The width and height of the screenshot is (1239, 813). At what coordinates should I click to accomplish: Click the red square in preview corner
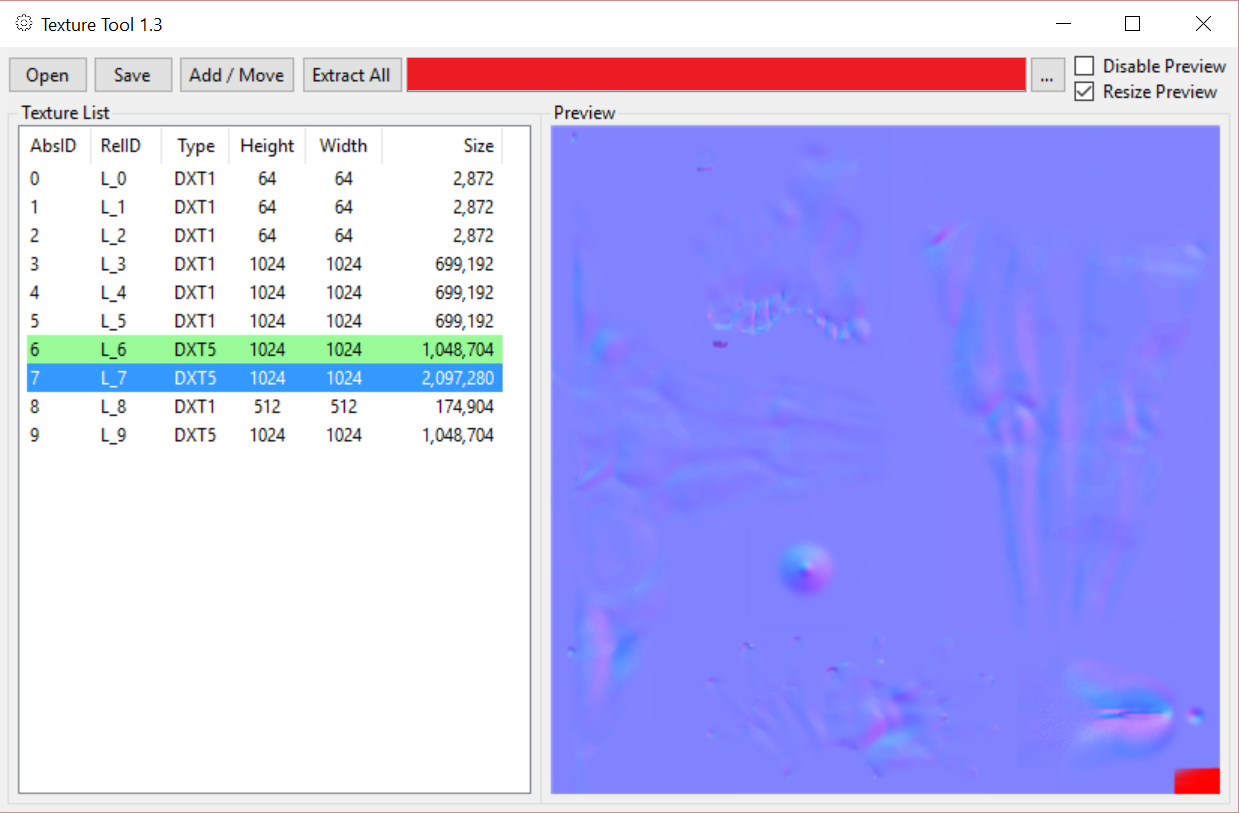pyautogui.click(x=1197, y=780)
